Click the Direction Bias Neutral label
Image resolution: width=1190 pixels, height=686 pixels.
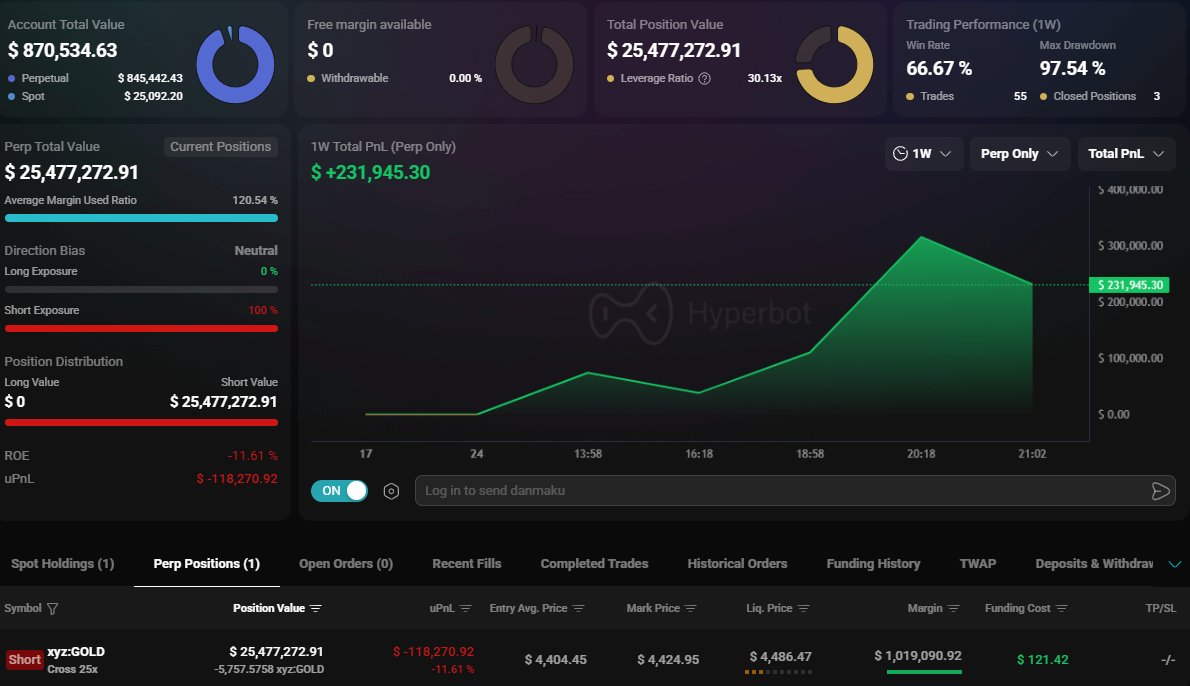click(x=256, y=250)
